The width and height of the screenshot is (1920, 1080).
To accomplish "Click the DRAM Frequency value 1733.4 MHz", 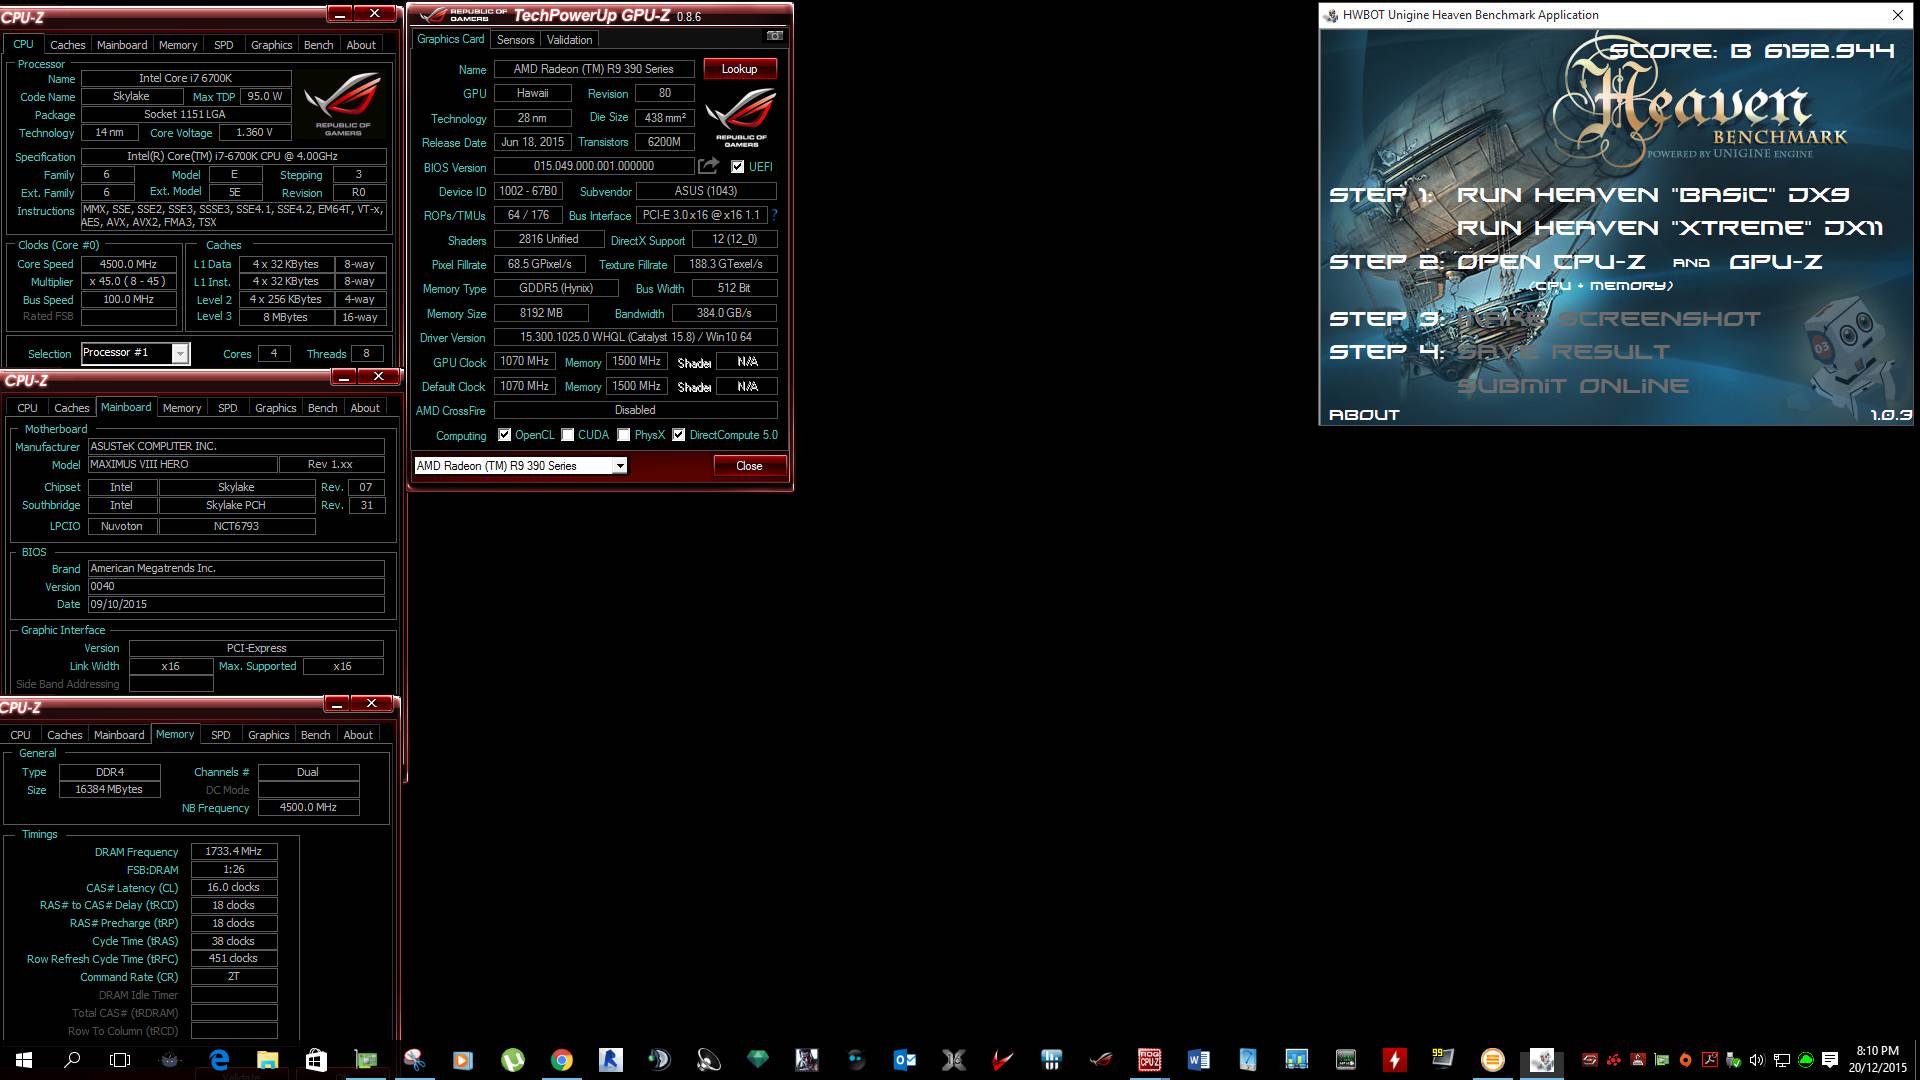I will pyautogui.click(x=234, y=852).
